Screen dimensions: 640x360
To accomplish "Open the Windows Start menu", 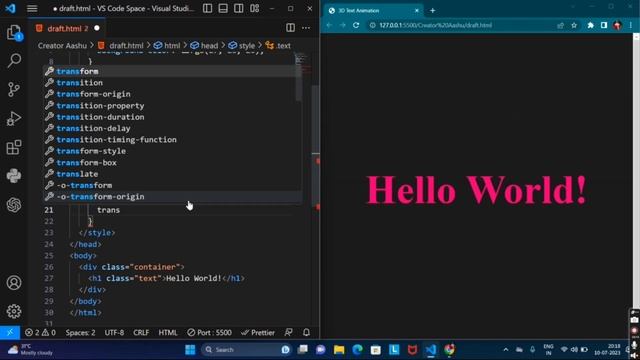I will point(190,350).
